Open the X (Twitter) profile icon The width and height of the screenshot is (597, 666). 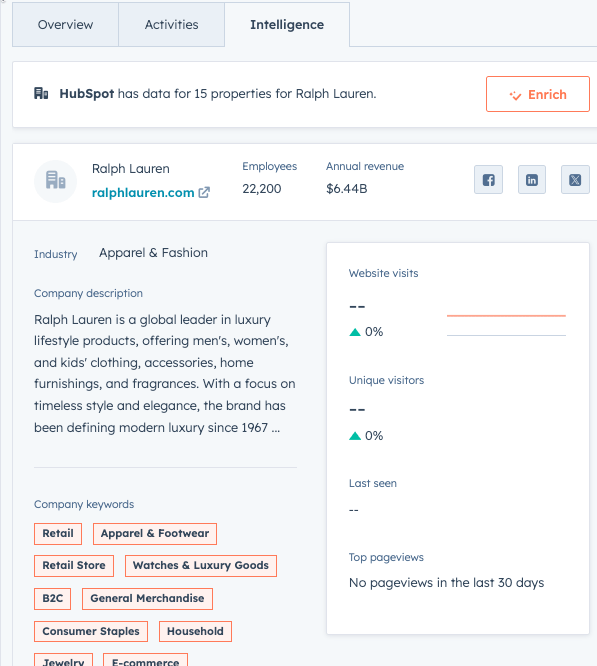[x=575, y=180]
